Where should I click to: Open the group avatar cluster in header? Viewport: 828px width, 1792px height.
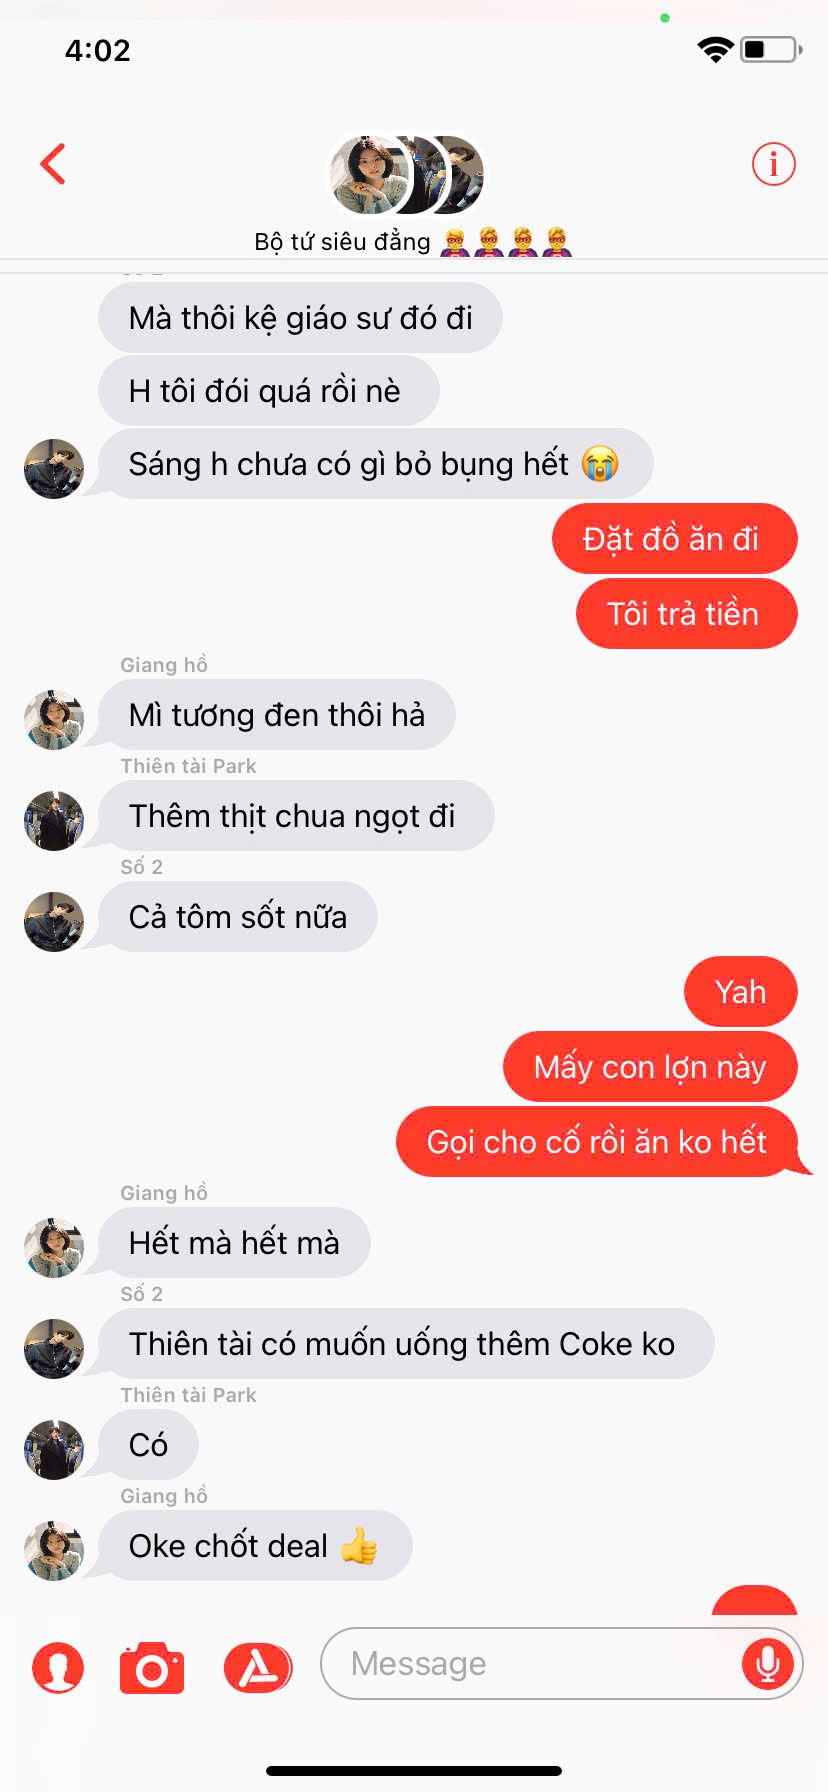point(407,175)
